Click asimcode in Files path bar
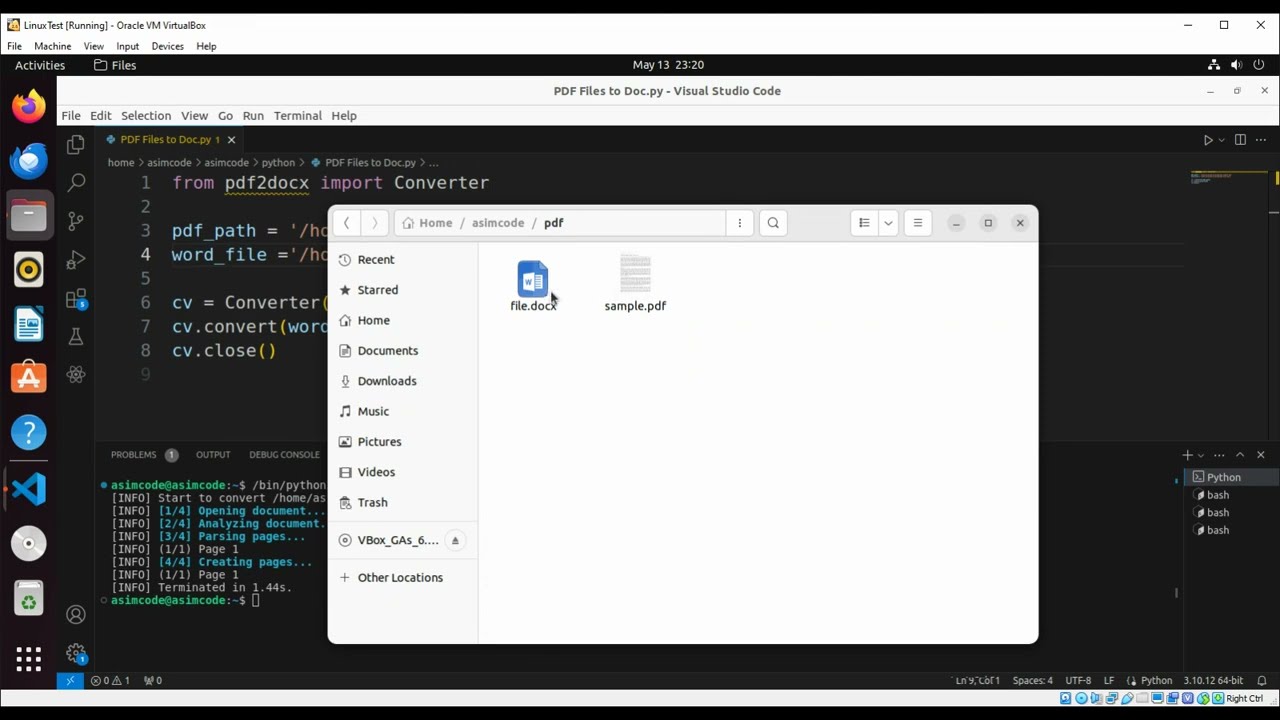Viewport: 1280px width, 720px height. [498, 223]
